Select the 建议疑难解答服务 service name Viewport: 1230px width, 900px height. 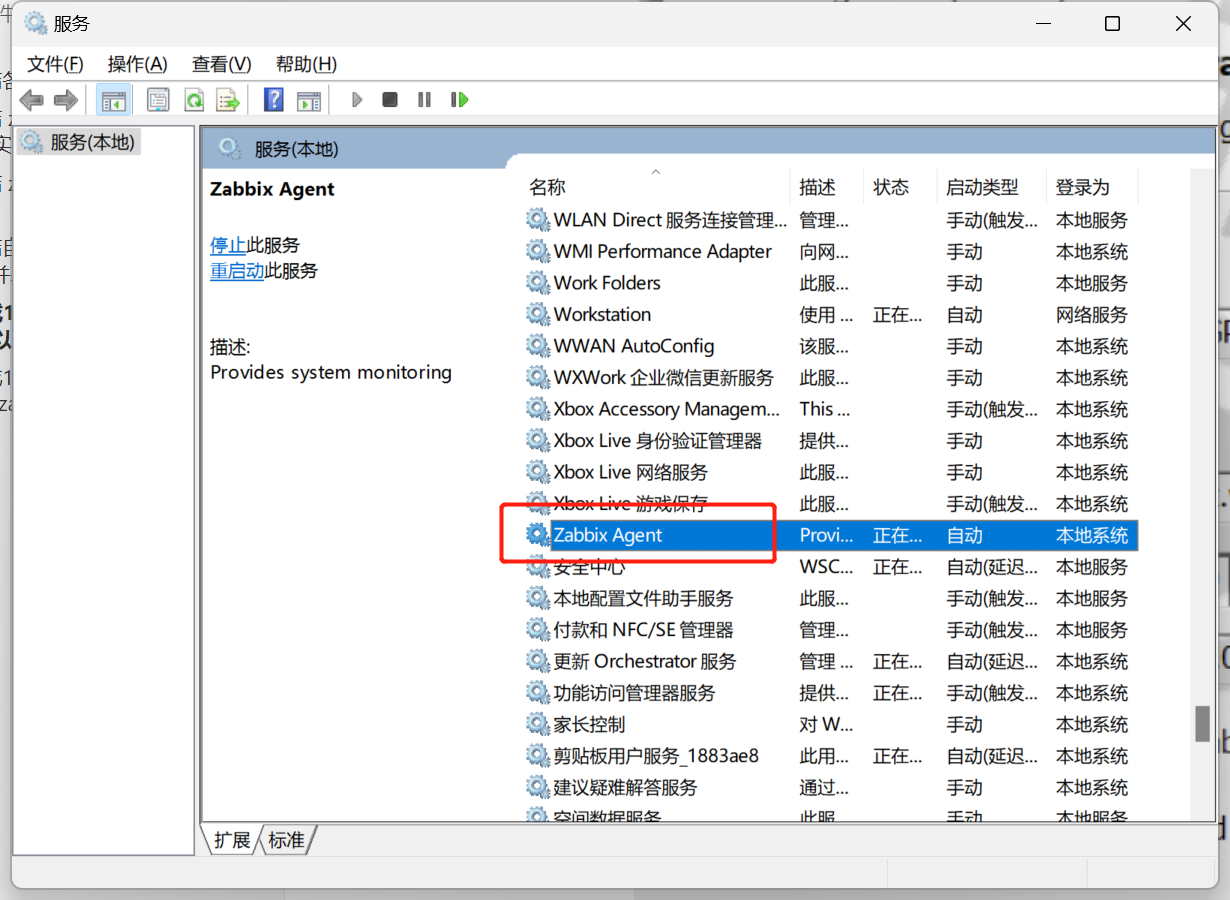[626, 787]
